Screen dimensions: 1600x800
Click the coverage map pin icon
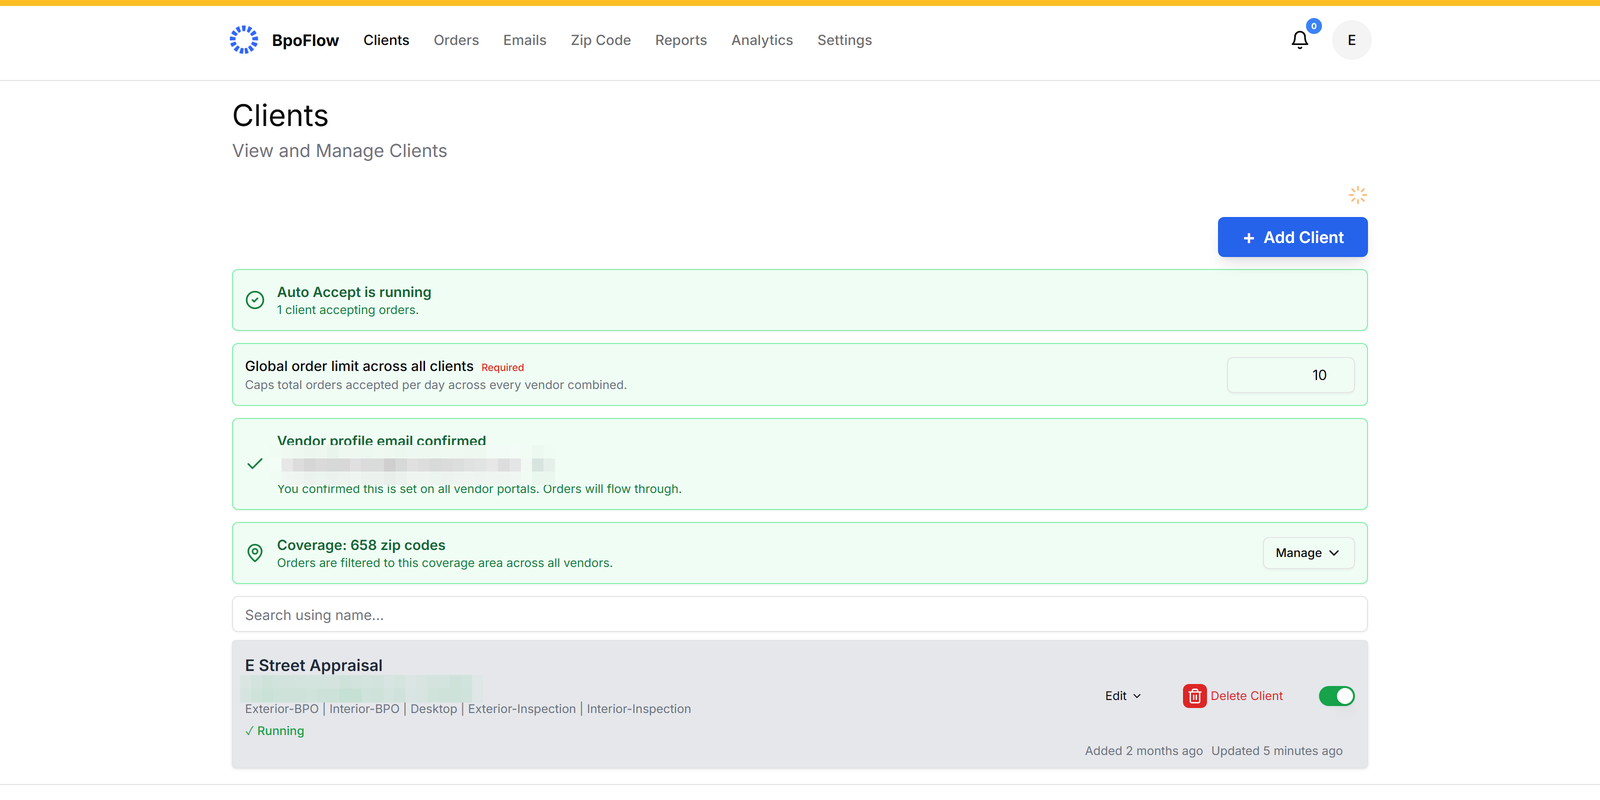click(x=255, y=553)
